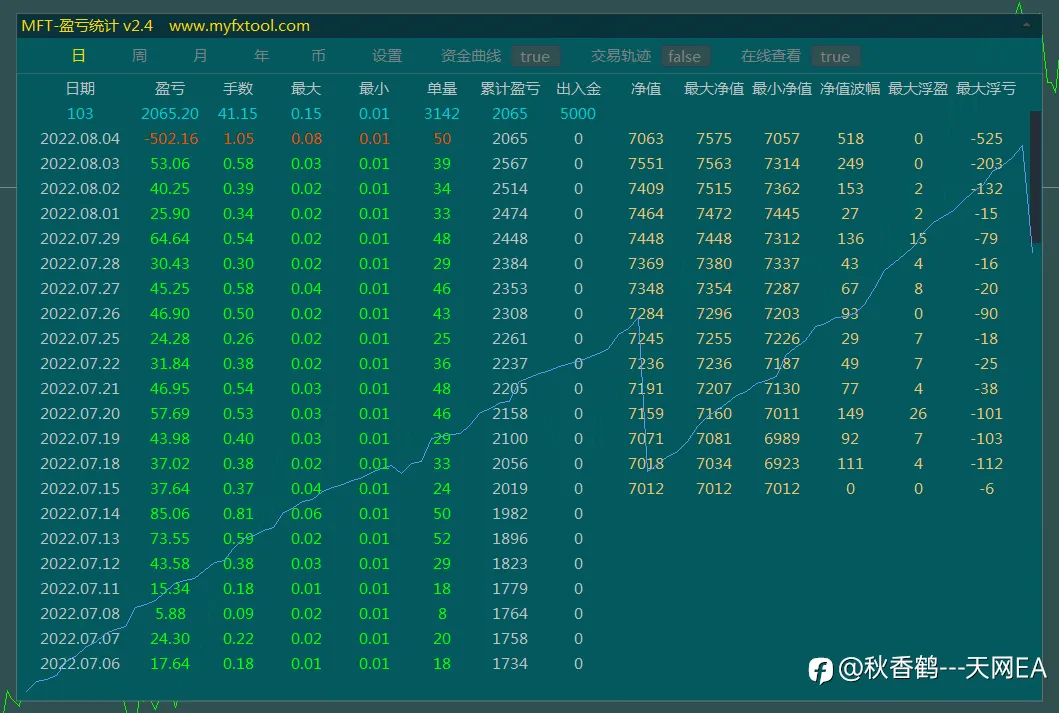The height and width of the screenshot is (713, 1059).
Task: Switch to the 日 (daily) tab
Action: [79, 56]
